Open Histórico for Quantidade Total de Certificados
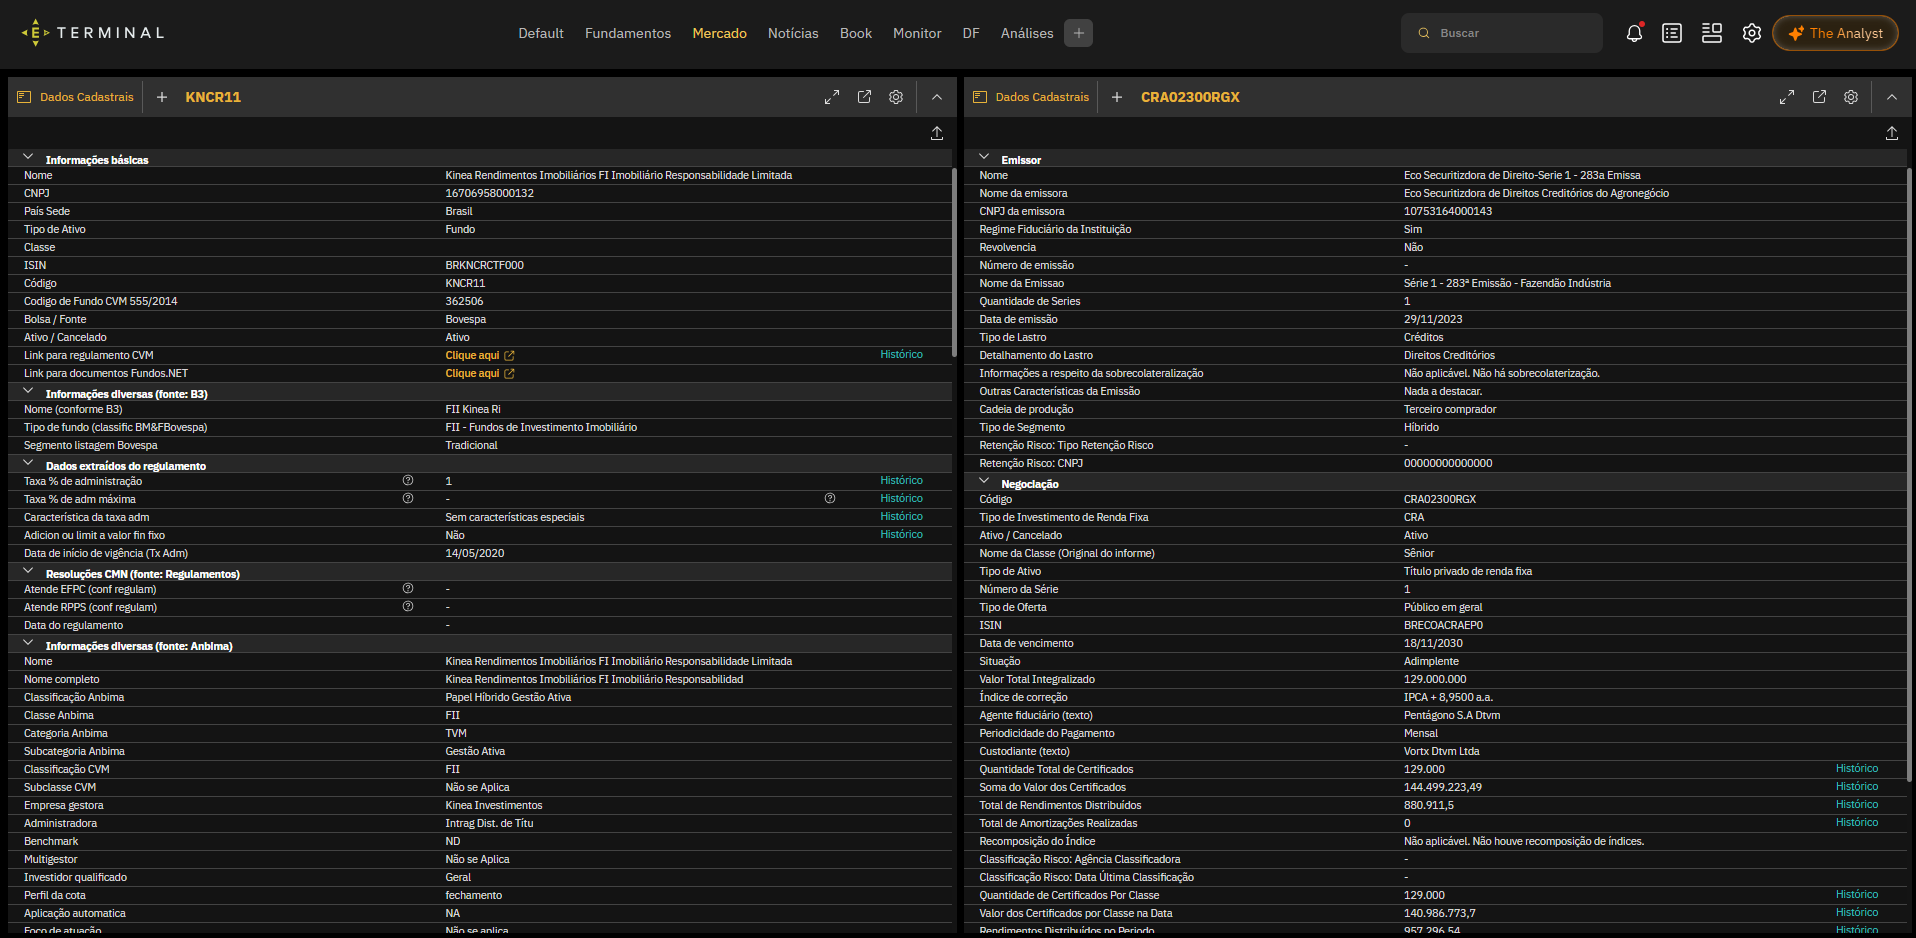Image resolution: width=1916 pixels, height=938 pixels. click(1857, 768)
